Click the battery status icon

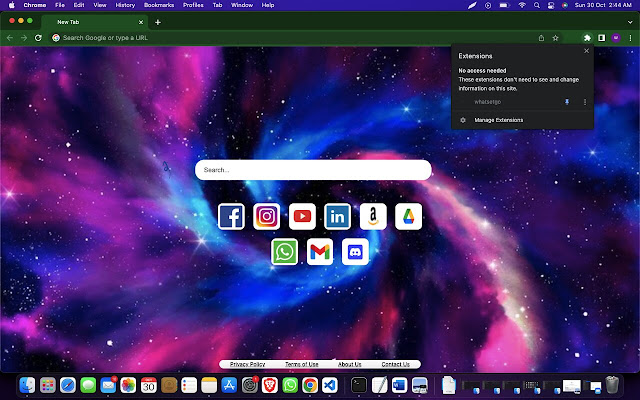pyautogui.click(x=504, y=5)
